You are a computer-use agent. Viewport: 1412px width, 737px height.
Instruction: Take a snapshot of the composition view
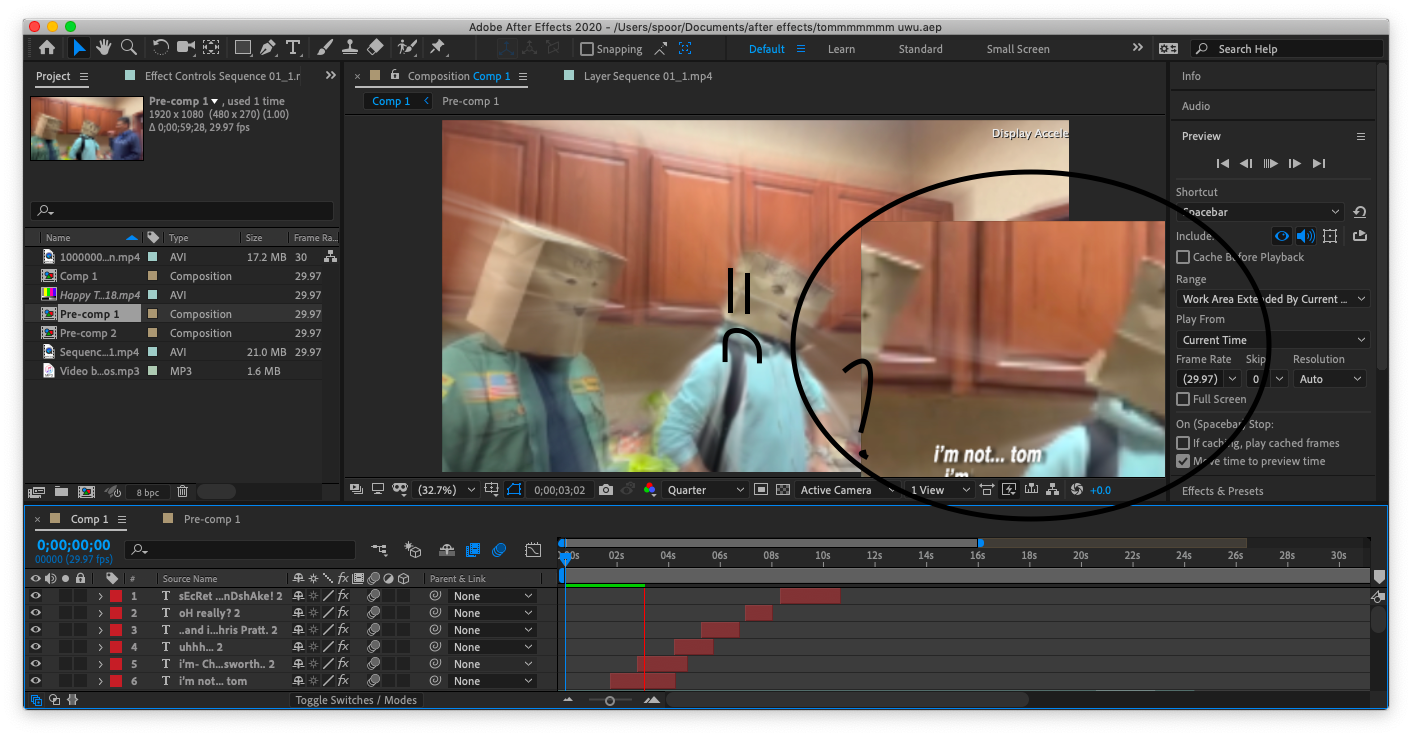coord(605,489)
